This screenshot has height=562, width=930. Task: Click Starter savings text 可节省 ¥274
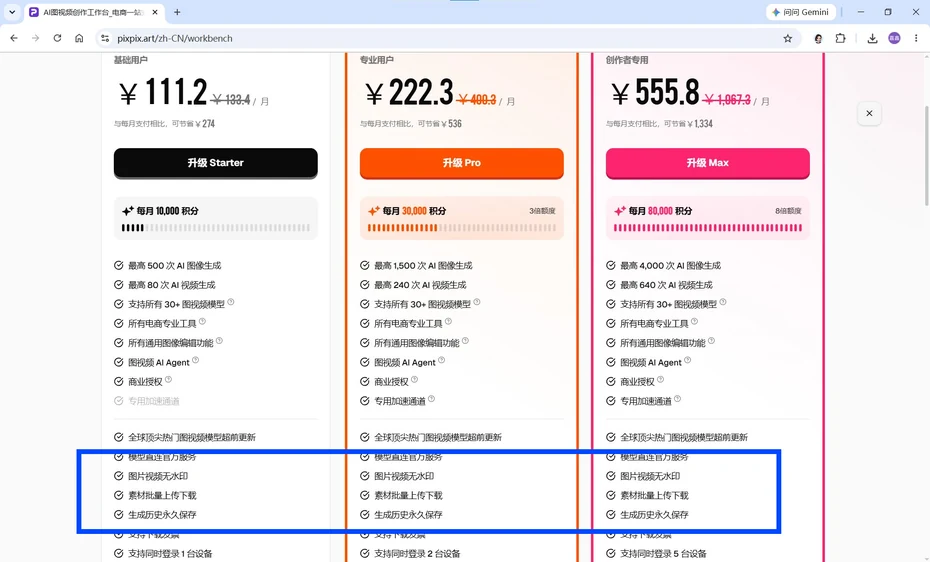click(x=193, y=124)
